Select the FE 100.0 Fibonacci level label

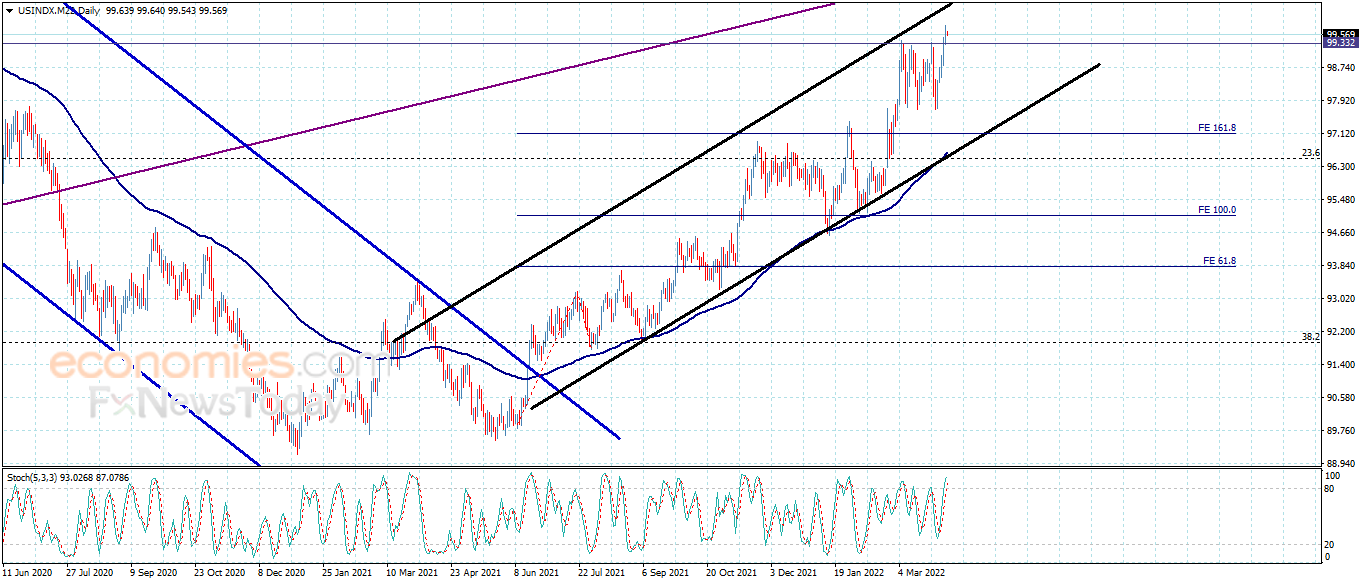(x=1217, y=210)
